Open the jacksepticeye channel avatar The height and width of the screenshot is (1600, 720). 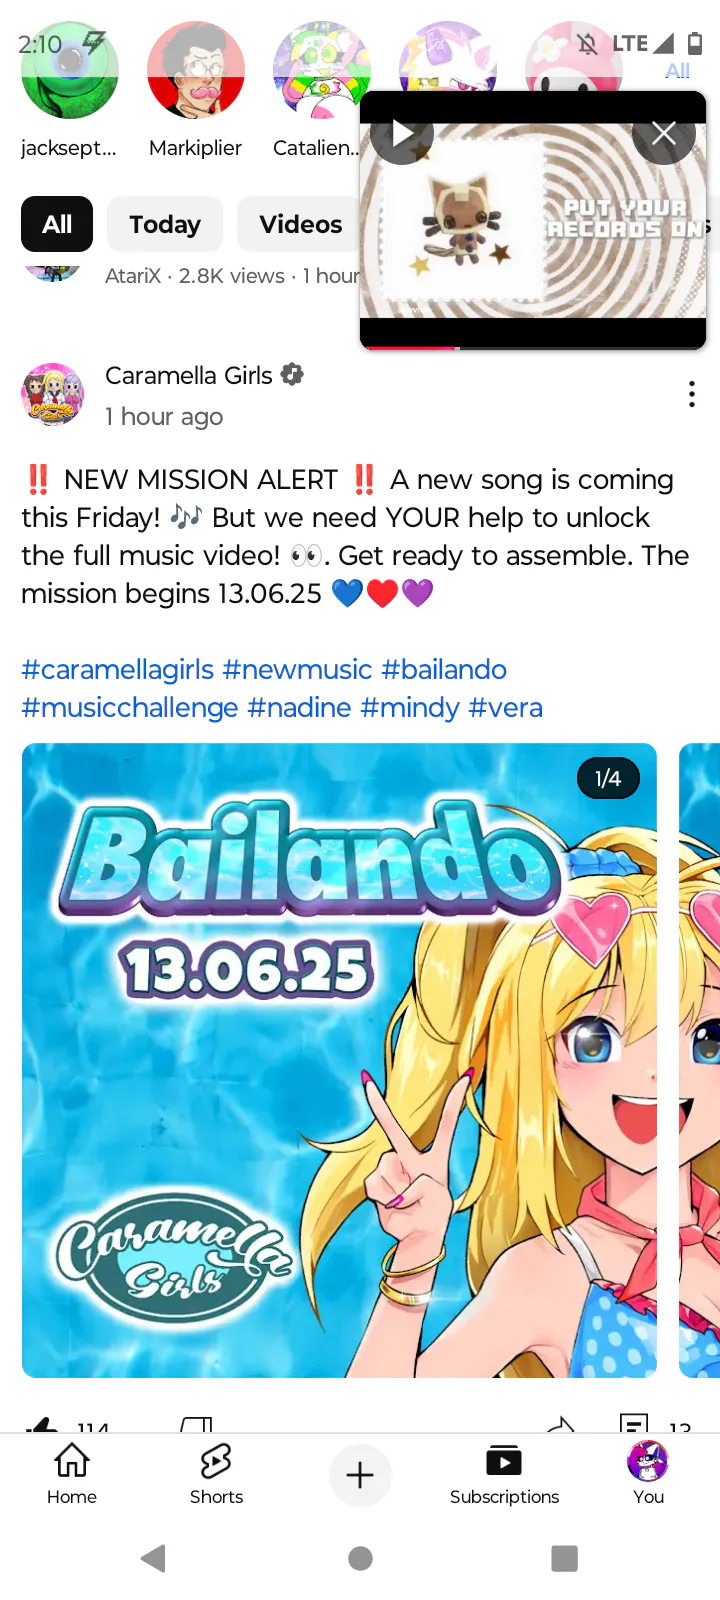point(69,71)
